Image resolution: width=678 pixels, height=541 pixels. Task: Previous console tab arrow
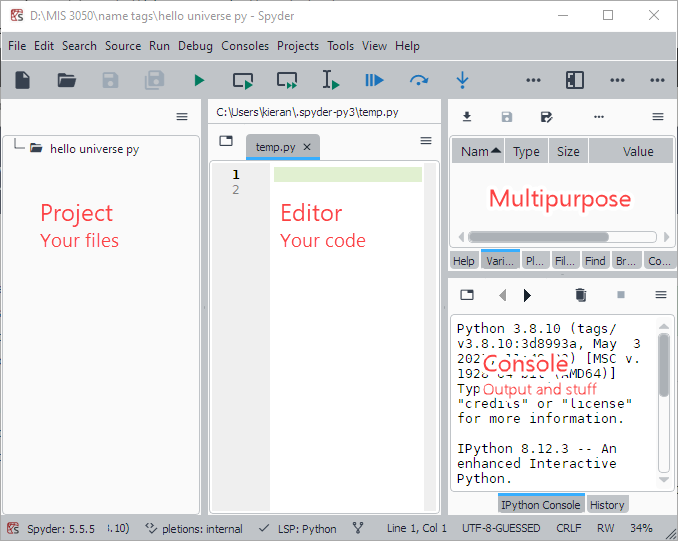[x=502, y=295]
